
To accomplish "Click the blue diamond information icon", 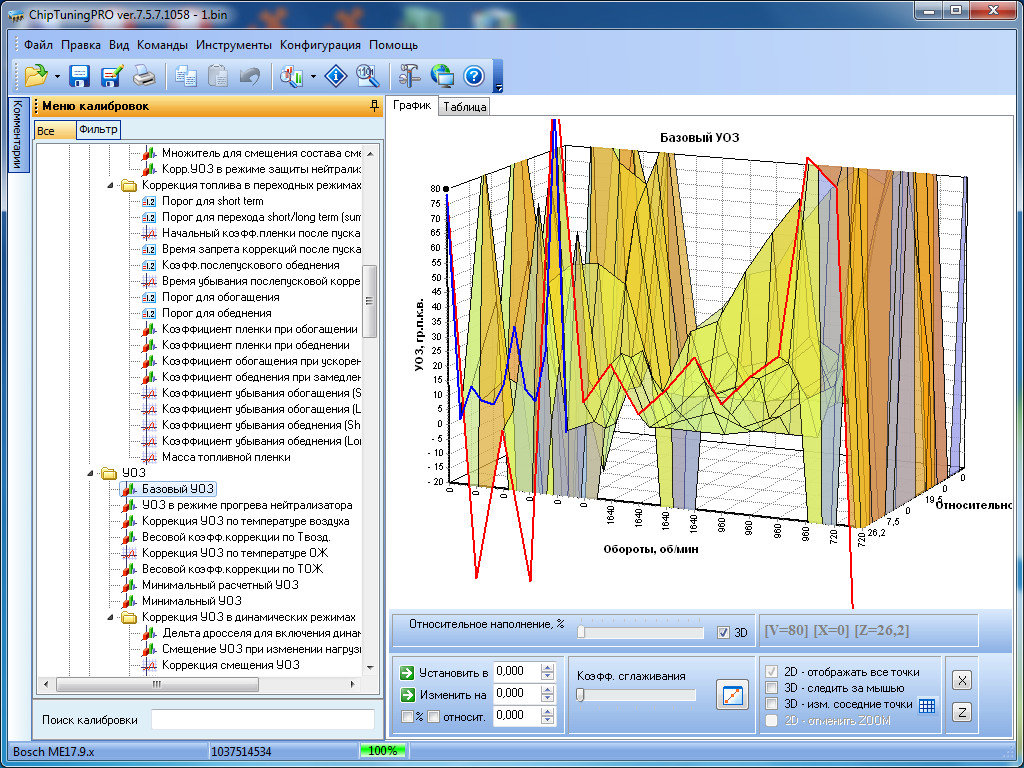I will click(337, 75).
